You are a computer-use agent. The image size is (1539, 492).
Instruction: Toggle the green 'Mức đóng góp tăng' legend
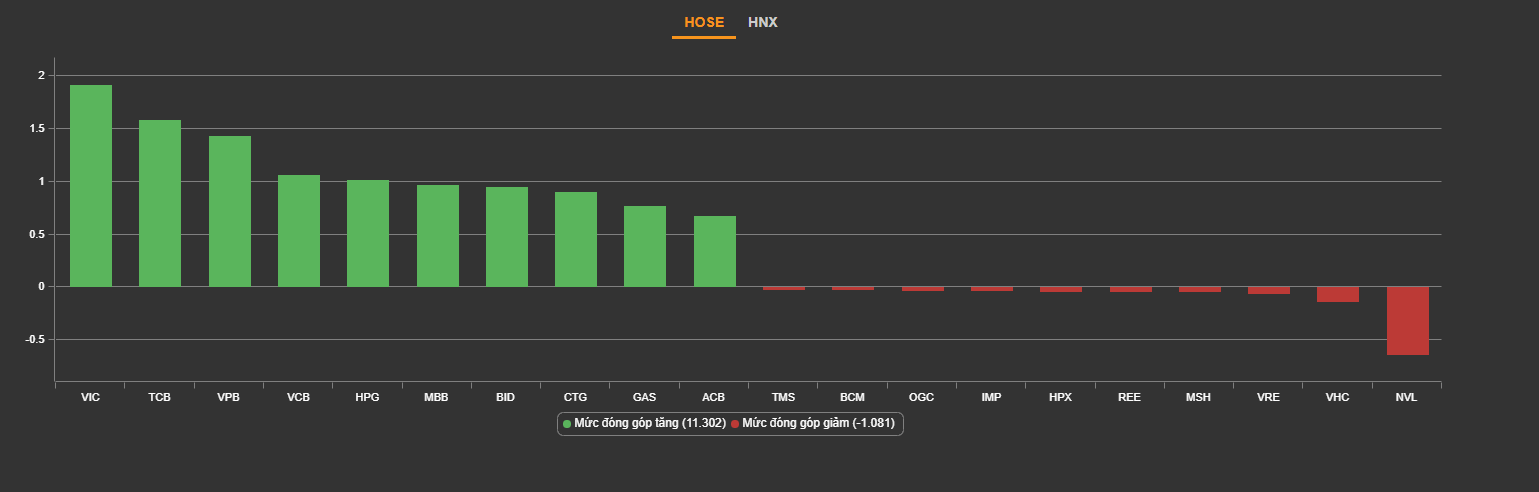(644, 424)
